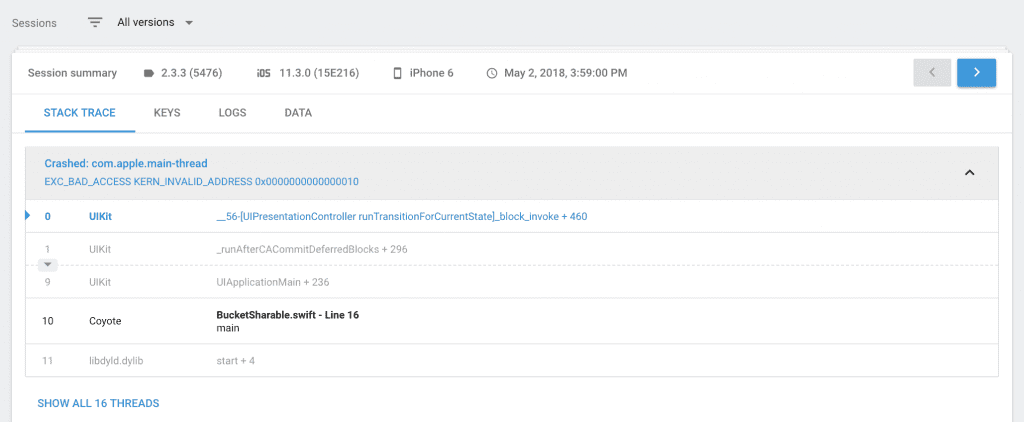Click the iOS icon beside 11.3.0

point(263,73)
